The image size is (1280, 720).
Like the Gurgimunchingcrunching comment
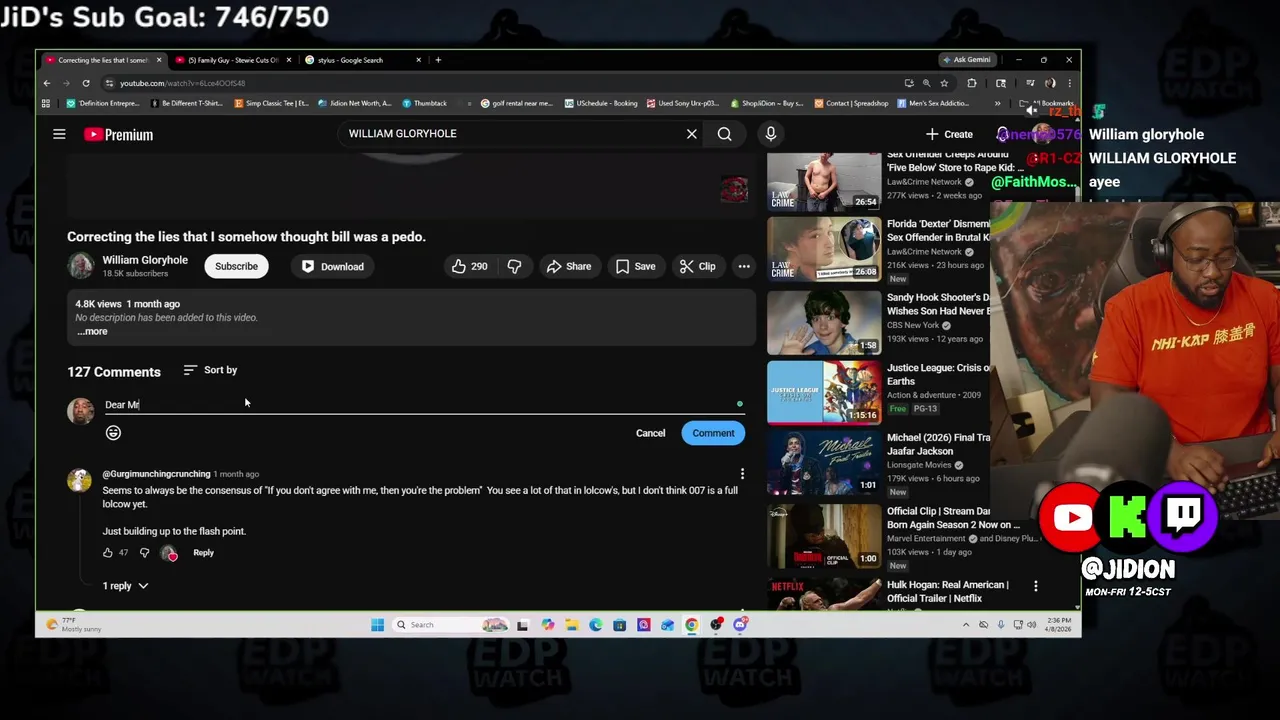pos(108,552)
